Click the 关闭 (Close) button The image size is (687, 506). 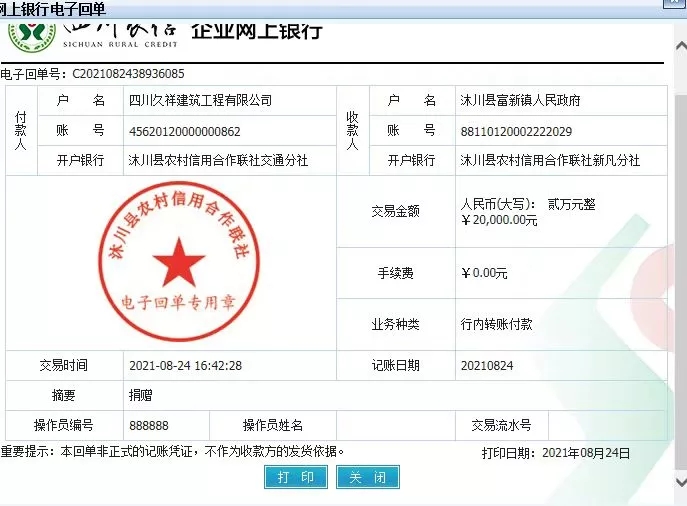(x=367, y=477)
